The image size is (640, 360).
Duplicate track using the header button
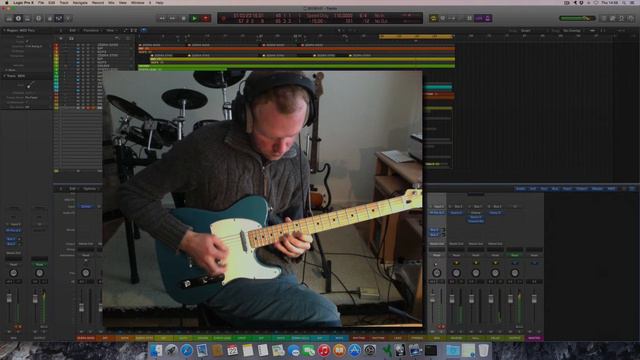coord(71,38)
